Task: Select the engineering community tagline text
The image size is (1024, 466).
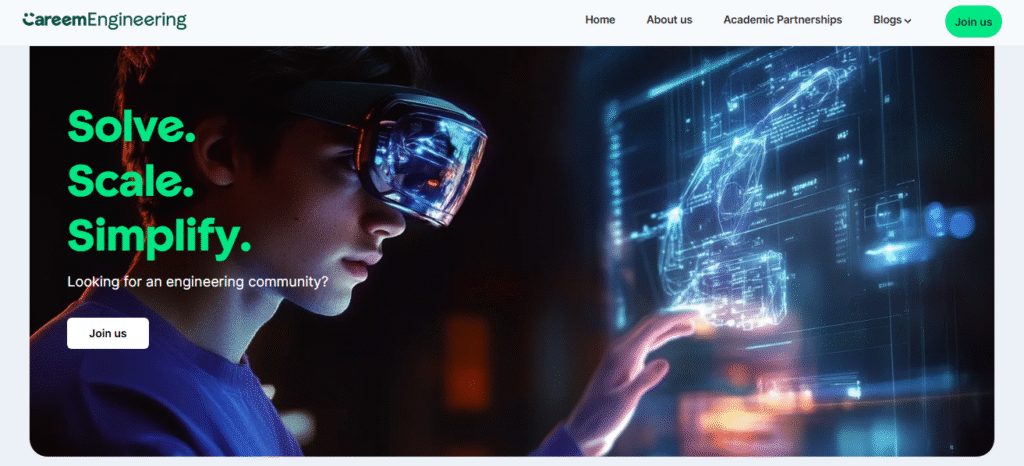Action: click(x=197, y=282)
